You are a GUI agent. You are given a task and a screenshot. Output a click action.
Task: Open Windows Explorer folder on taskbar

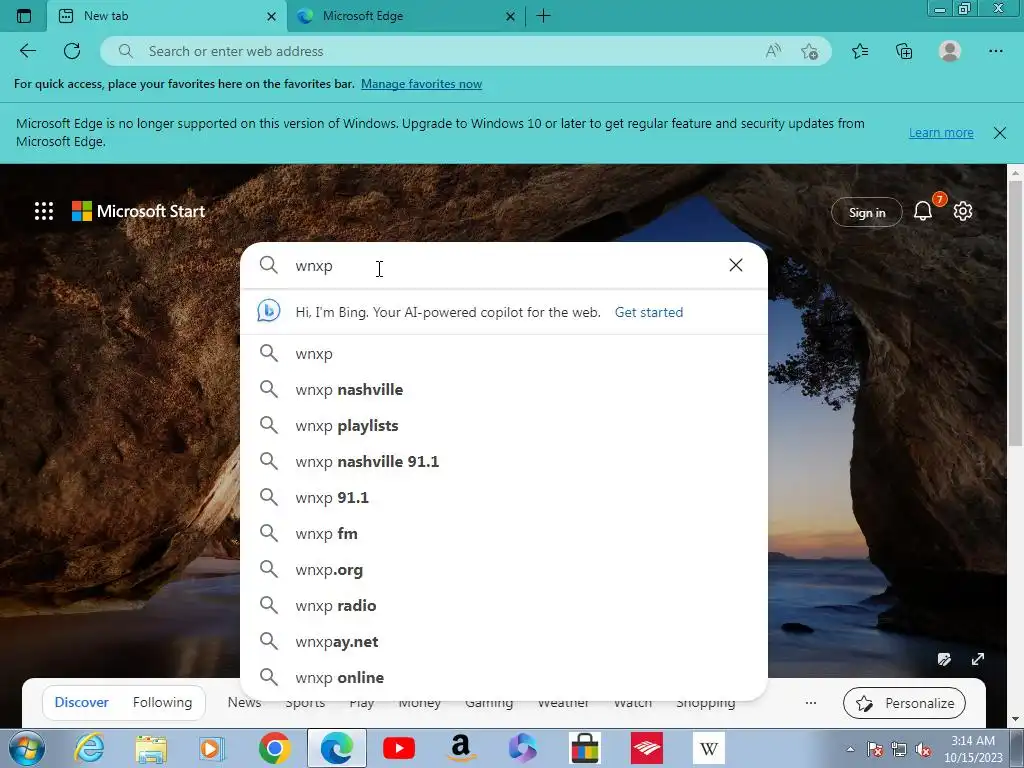(x=151, y=748)
